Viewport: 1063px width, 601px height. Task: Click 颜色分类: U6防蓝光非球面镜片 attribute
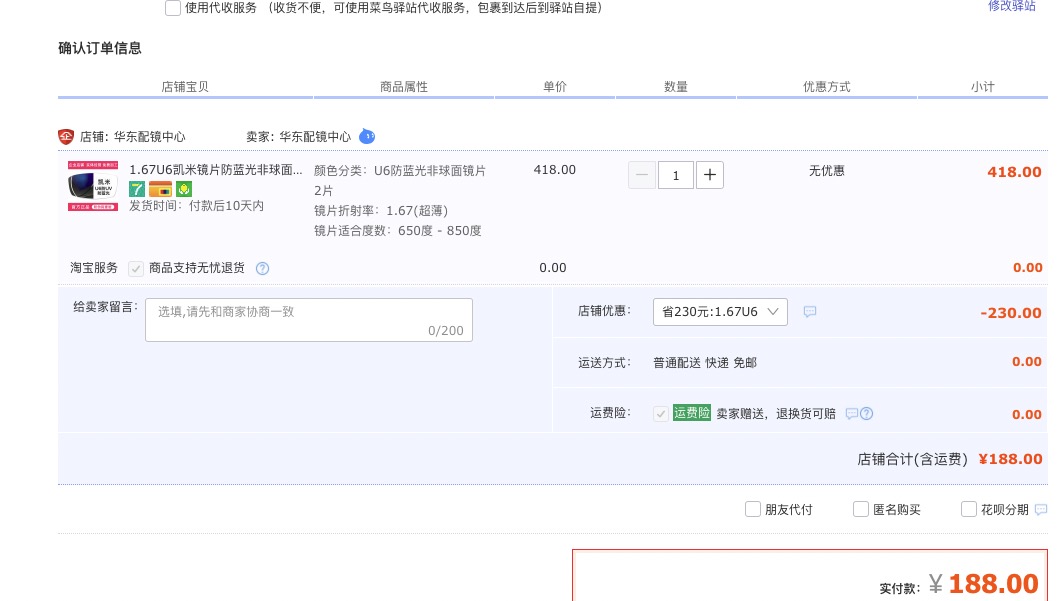pos(400,171)
